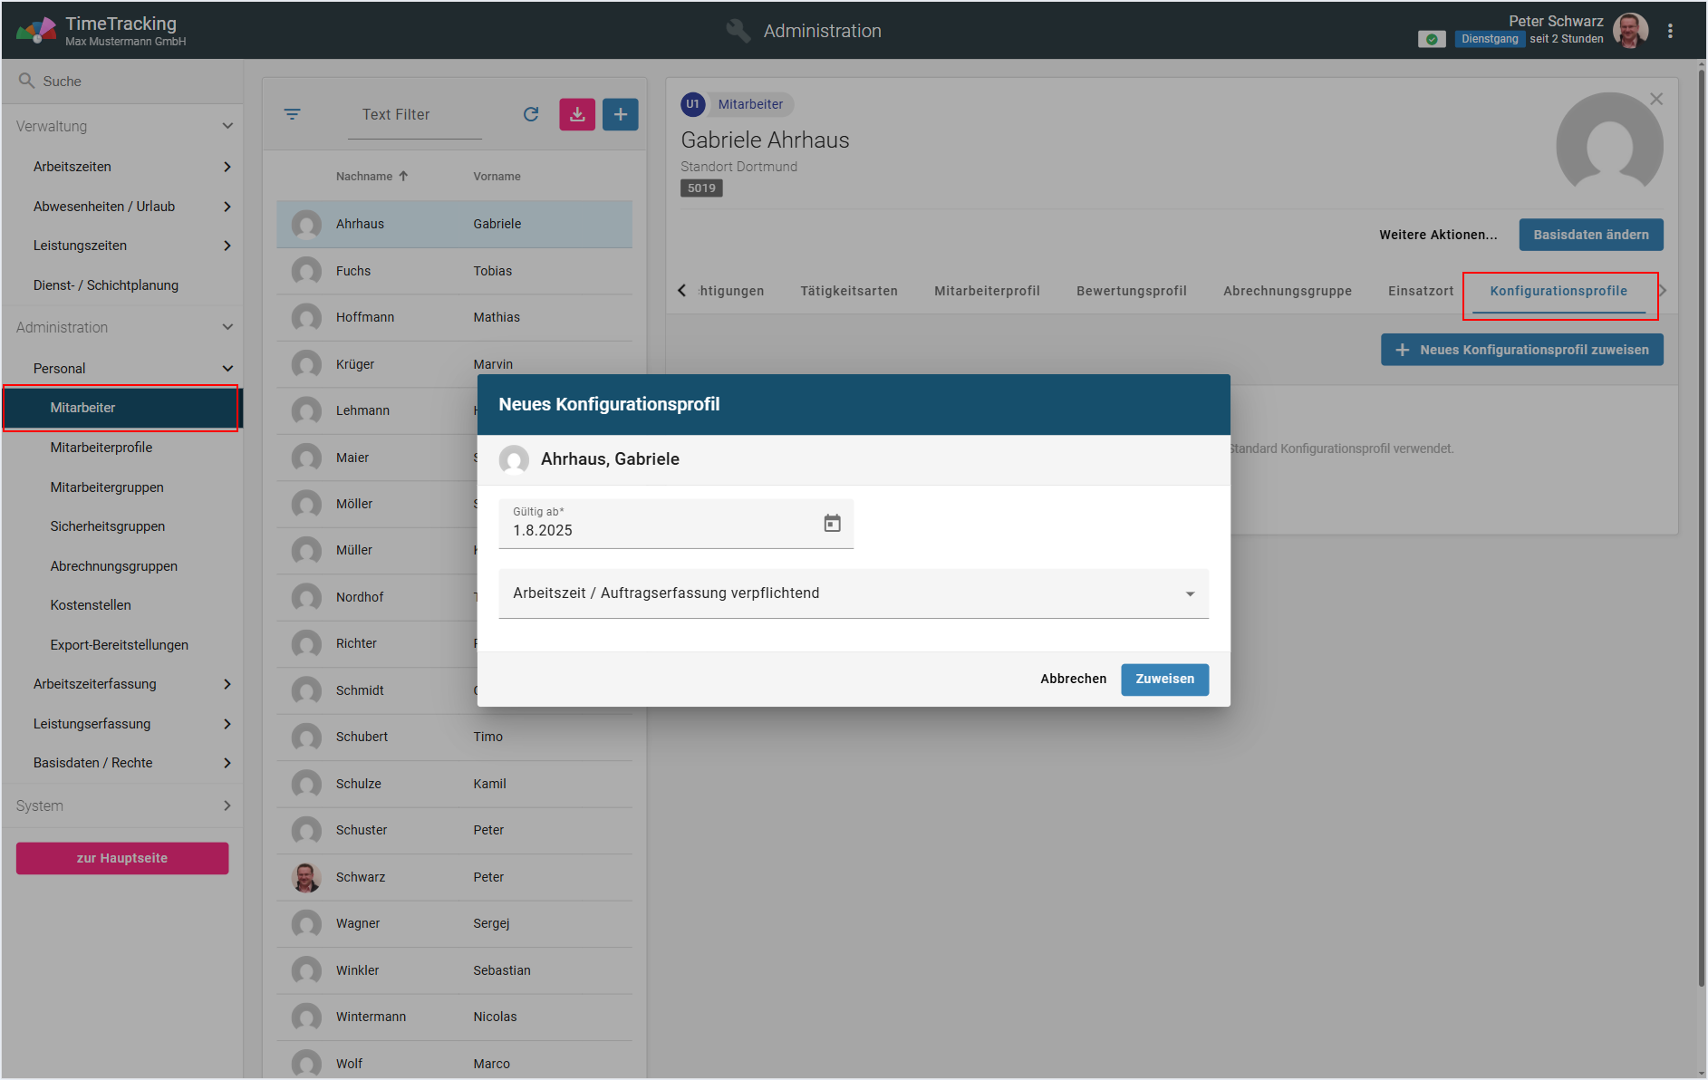This screenshot has width=1708, height=1080.
Task: Add new employee with plus icon
Action: (x=620, y=114)
